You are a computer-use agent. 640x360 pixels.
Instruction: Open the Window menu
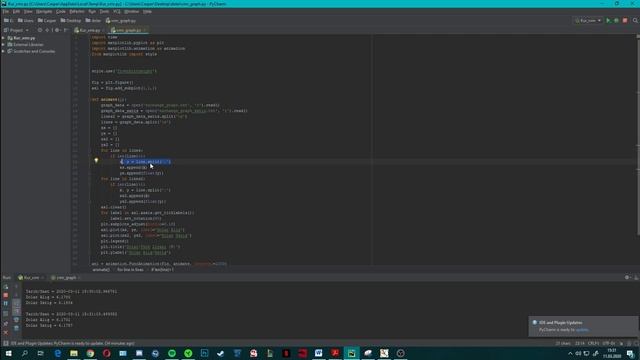131,11
